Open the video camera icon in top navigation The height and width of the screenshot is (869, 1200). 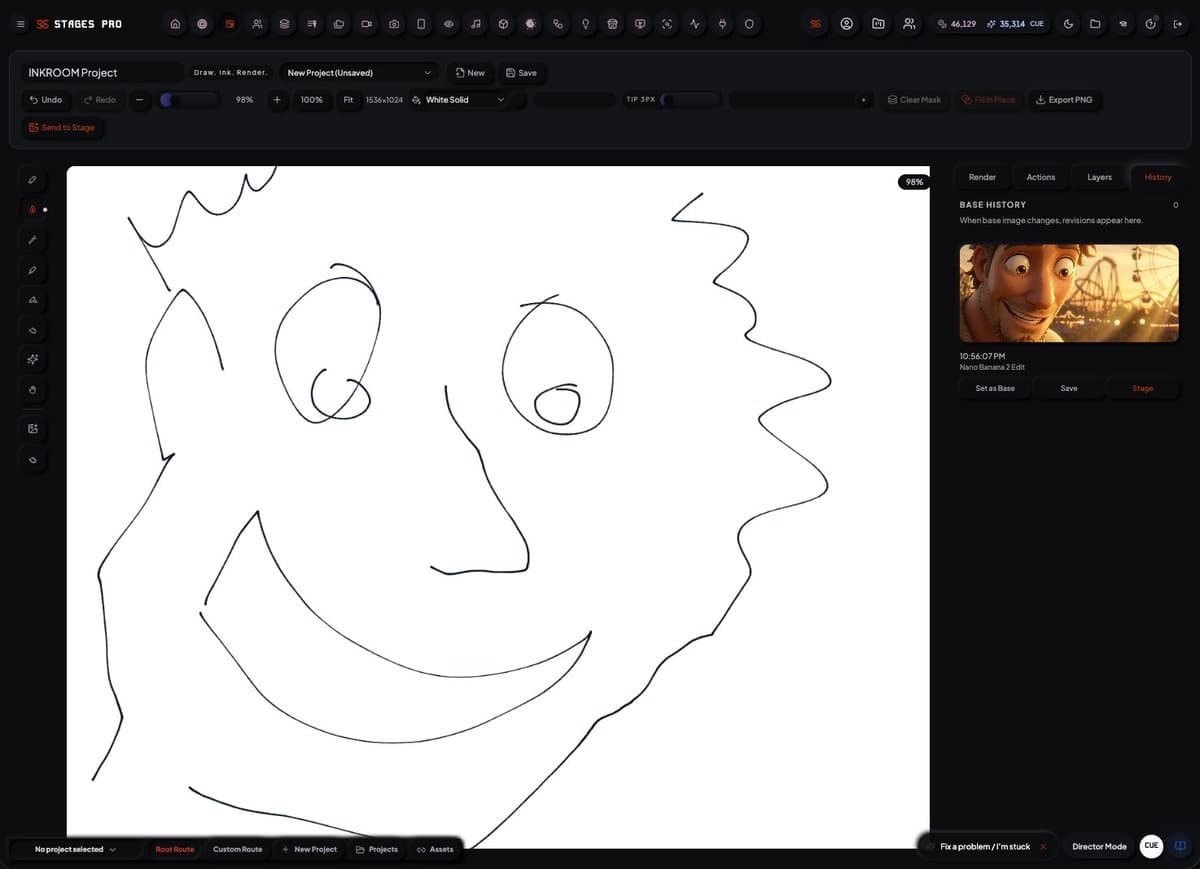coord(367,24)
